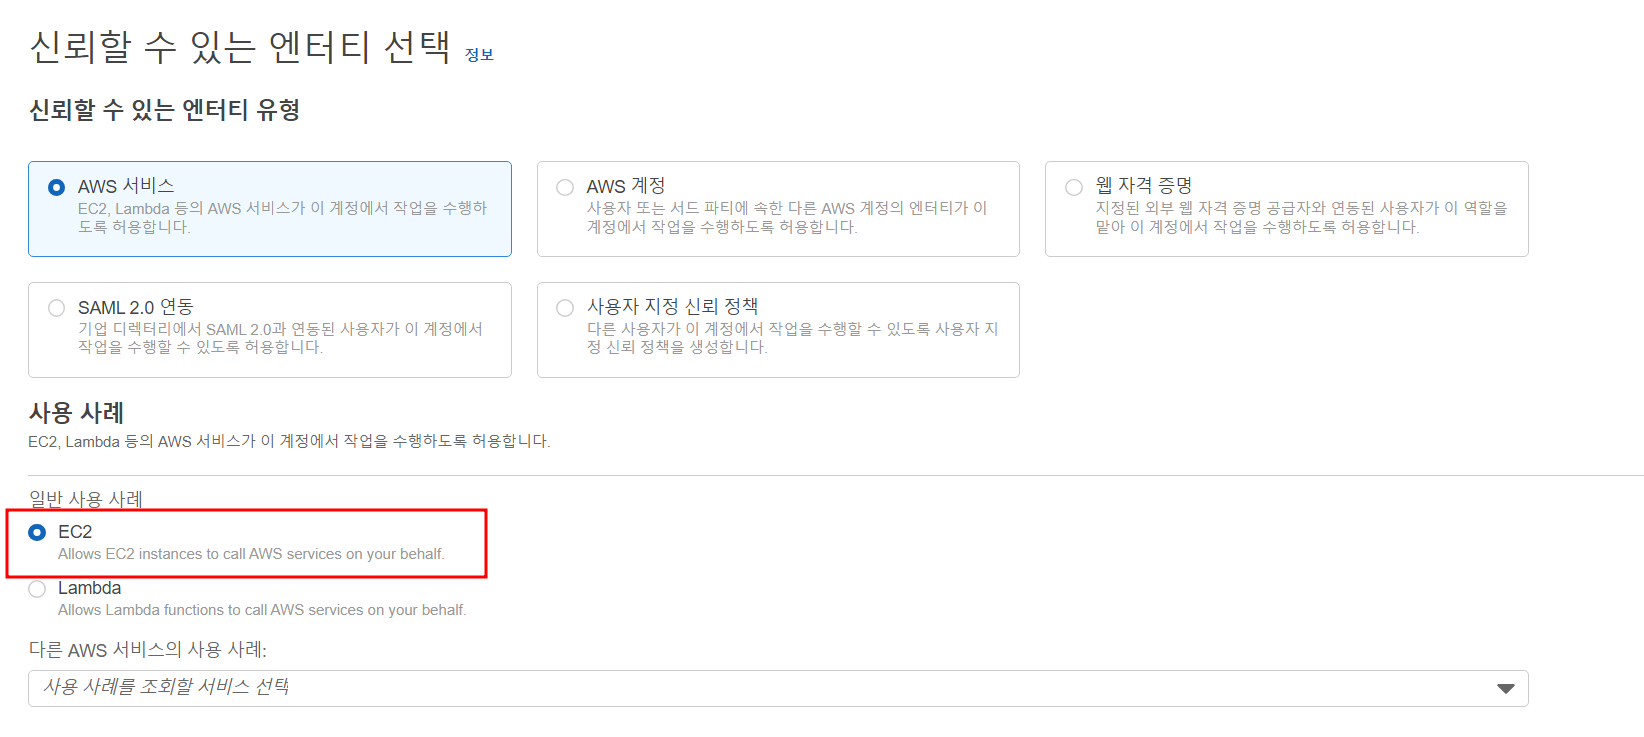Image resolution: width=1644 pixels, height=737 pixels.
Task: Click the AWS 계정 card description text
Action: [x=787, y=217]
